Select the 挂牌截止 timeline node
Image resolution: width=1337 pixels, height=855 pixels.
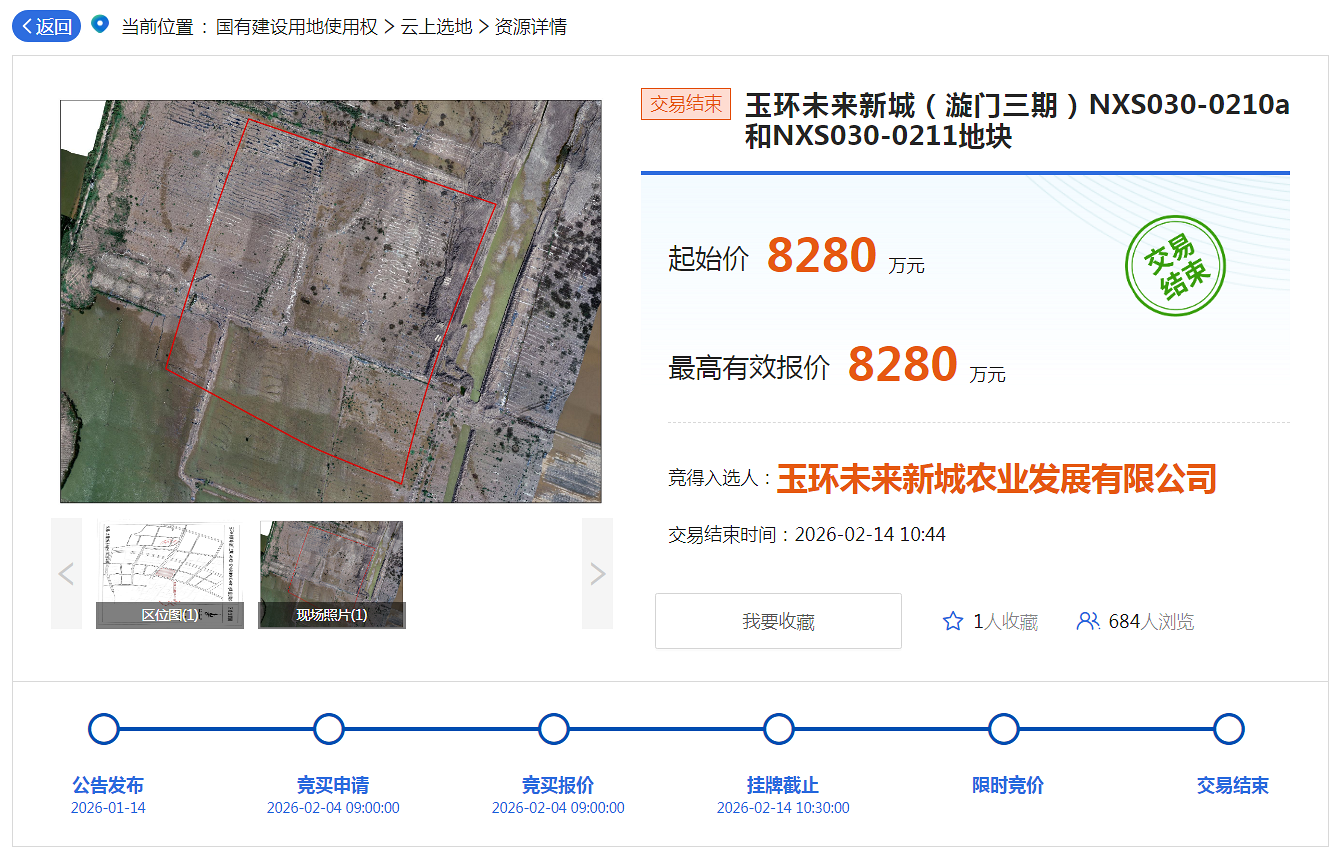point(779,729)
